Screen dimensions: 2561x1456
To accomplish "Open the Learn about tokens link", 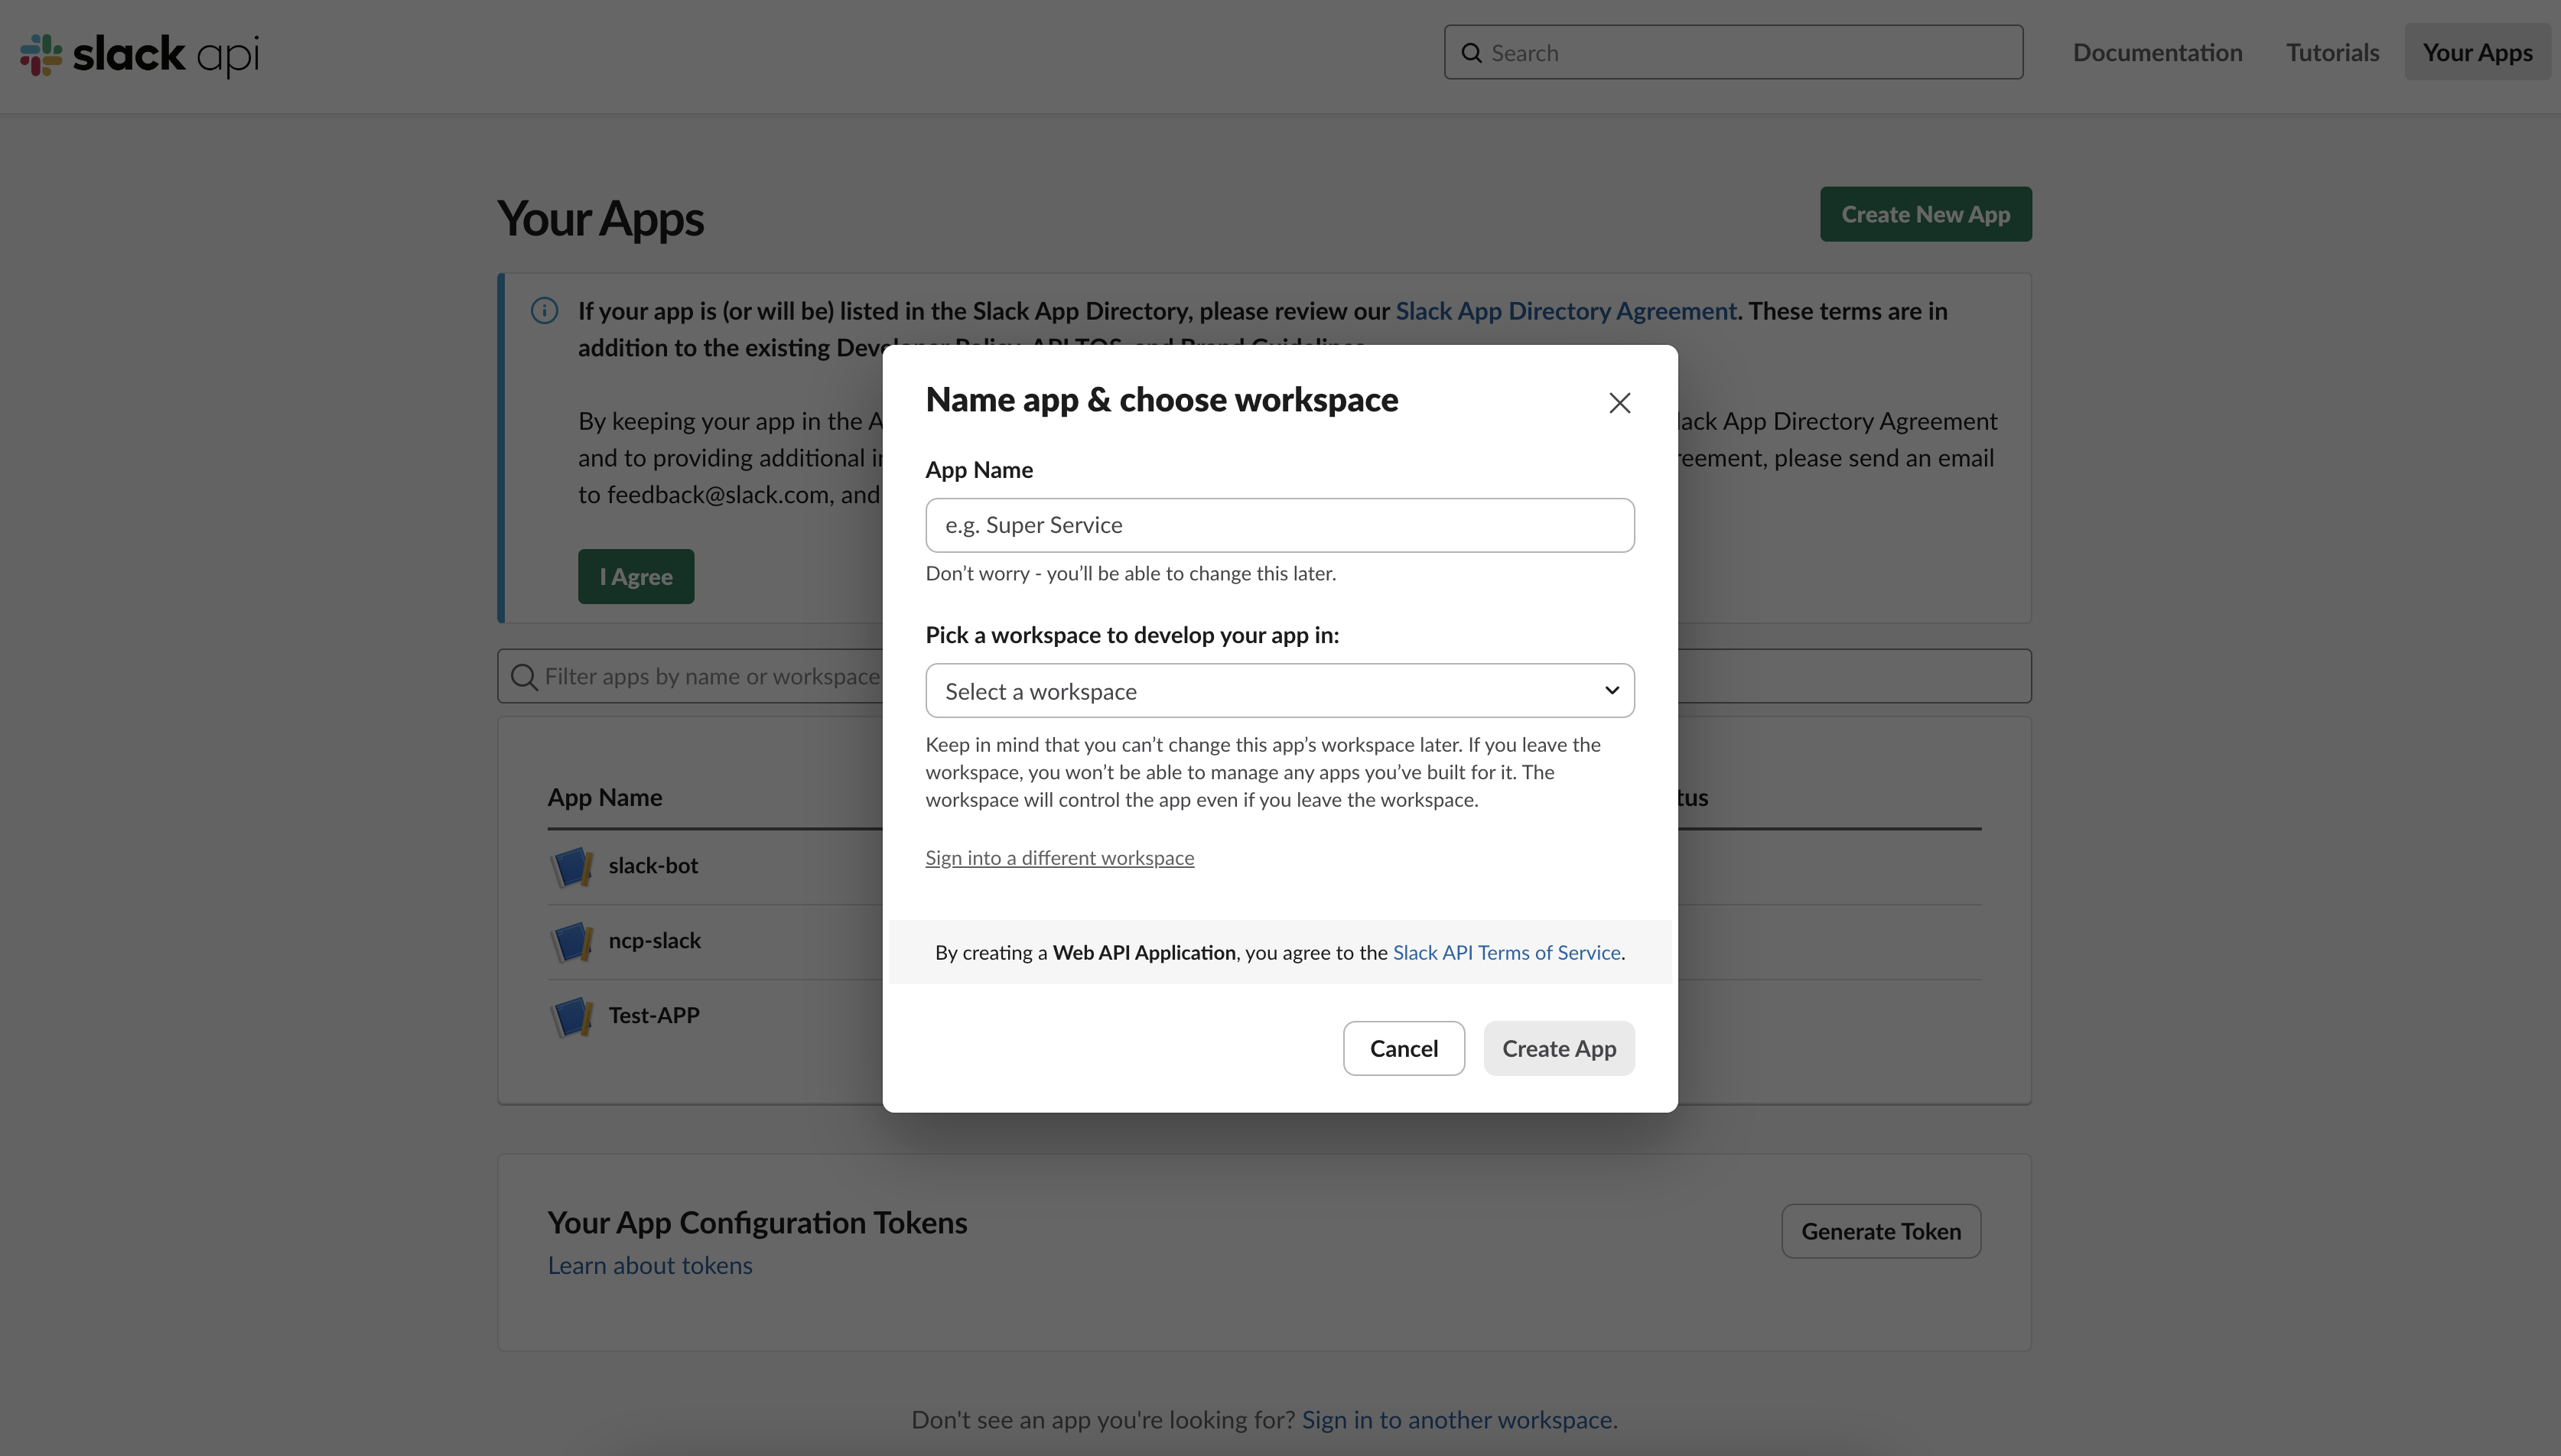I will 650,1266.
